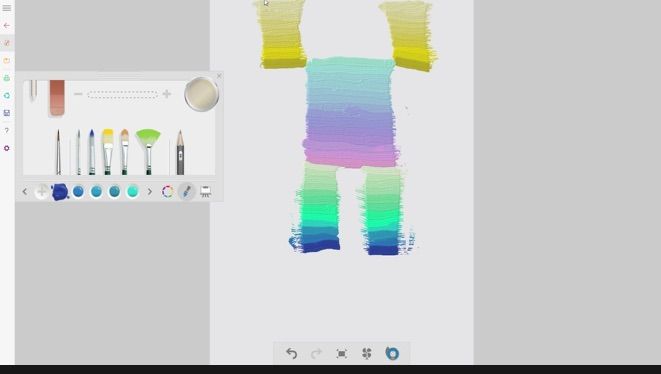This screenshot has width=661, height=374.
Task: Open settings gear in left sidebar
Action: coord(7,148)
